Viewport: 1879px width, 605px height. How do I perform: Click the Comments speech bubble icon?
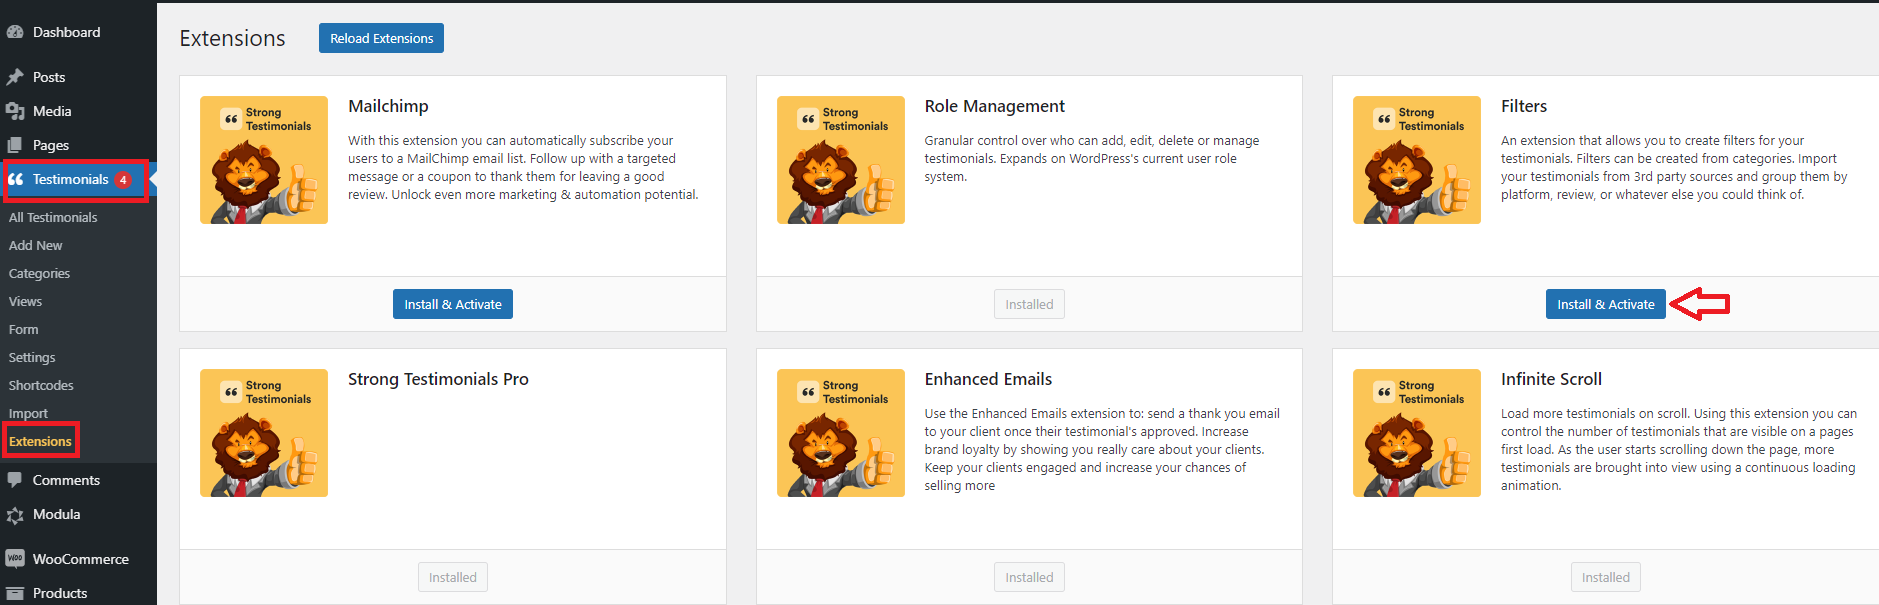15,480
